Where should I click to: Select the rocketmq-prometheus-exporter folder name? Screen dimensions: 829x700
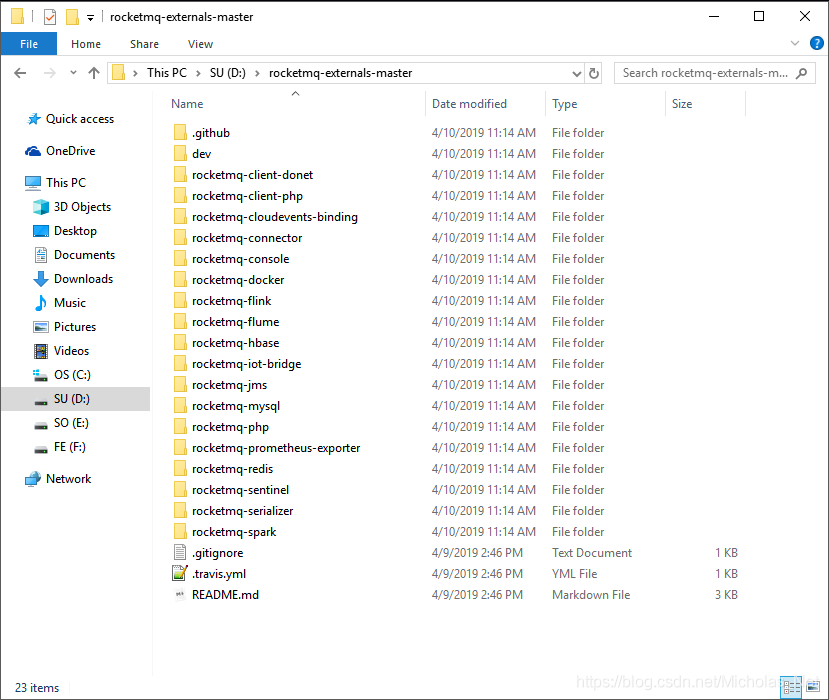tap(276, 448)
